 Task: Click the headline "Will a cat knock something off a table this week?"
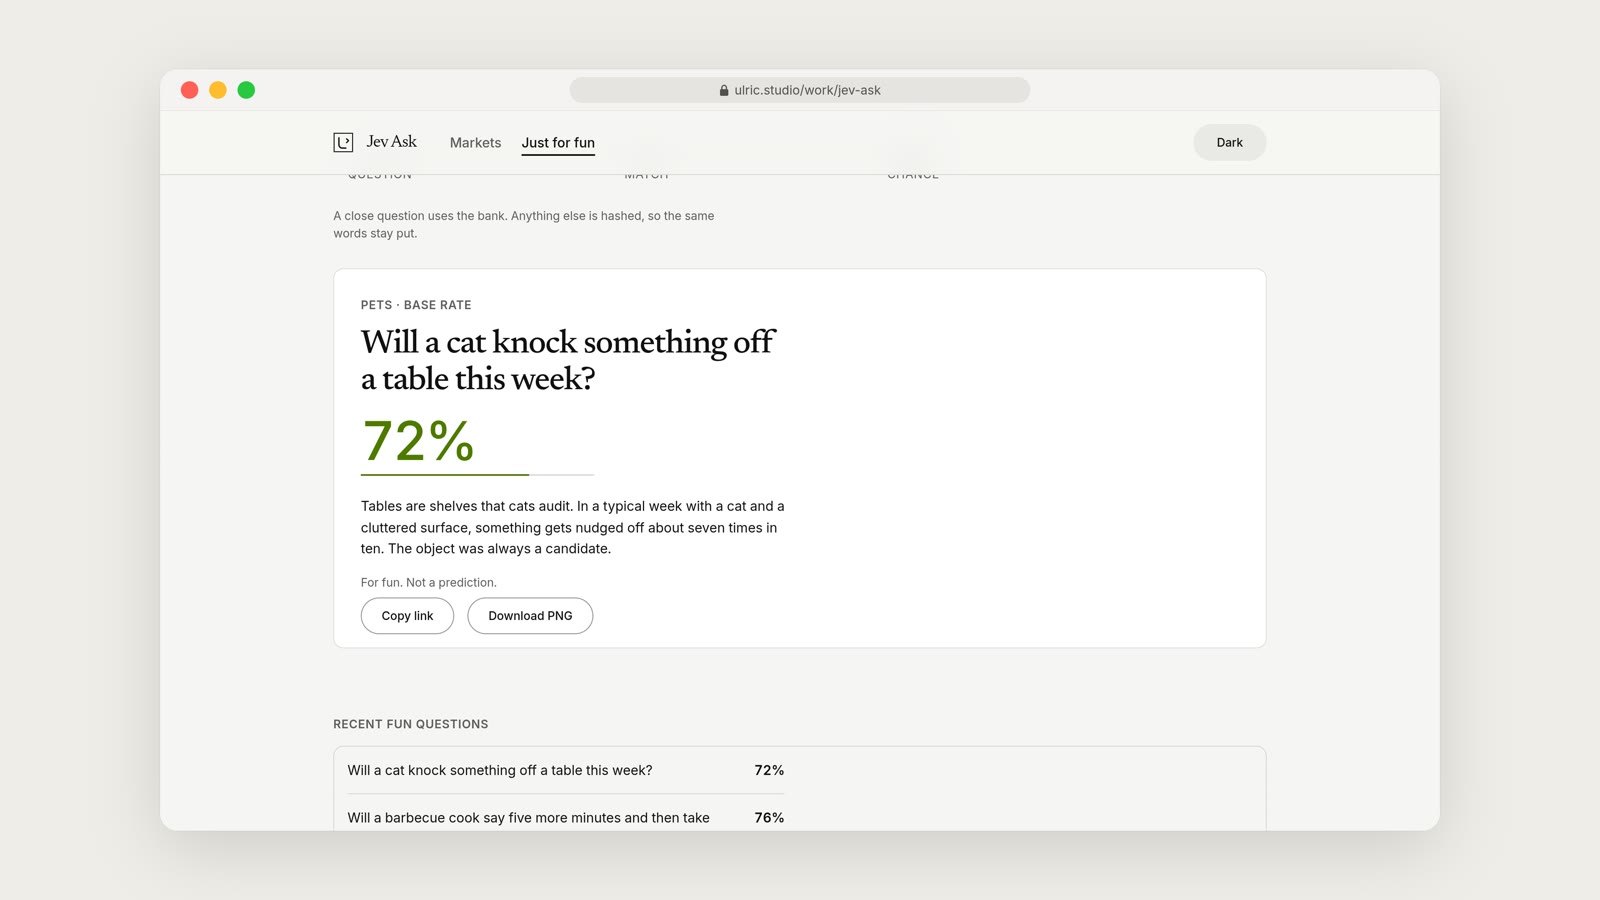[568, 360]
